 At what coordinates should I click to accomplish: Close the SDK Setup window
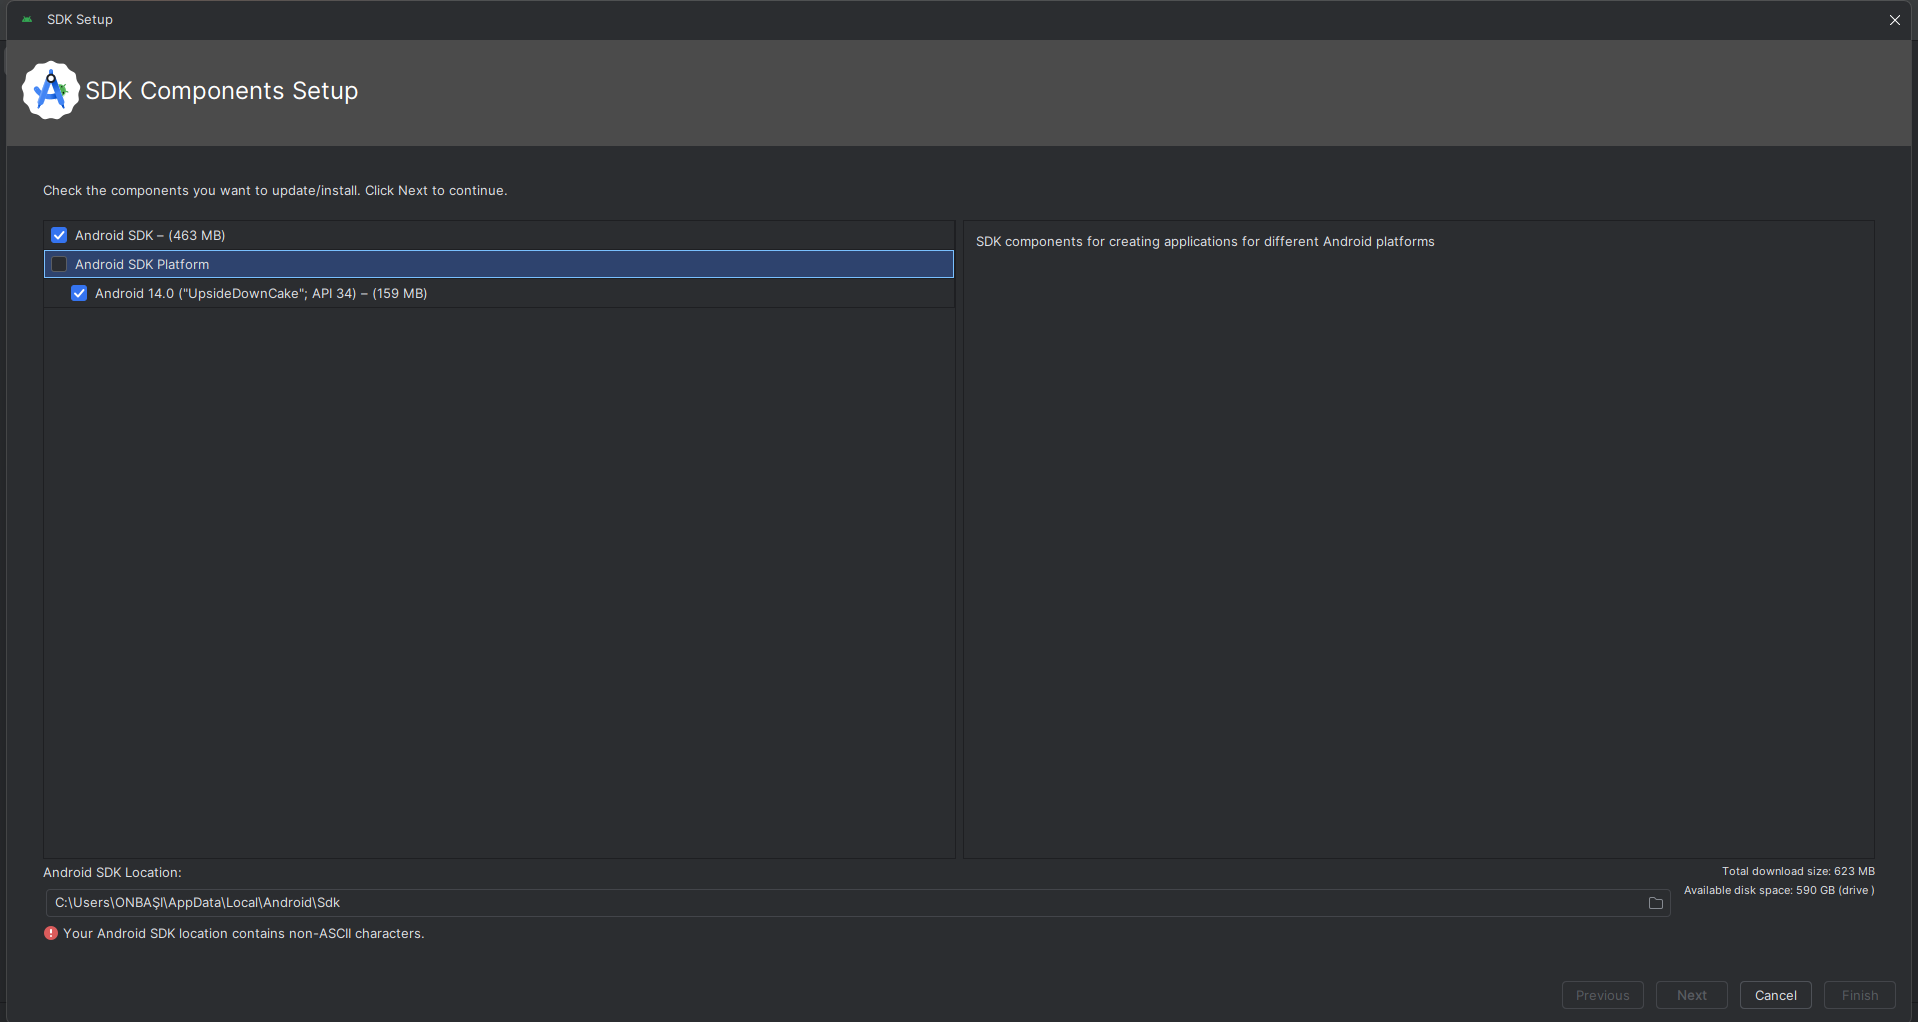tap(1895, 20)
